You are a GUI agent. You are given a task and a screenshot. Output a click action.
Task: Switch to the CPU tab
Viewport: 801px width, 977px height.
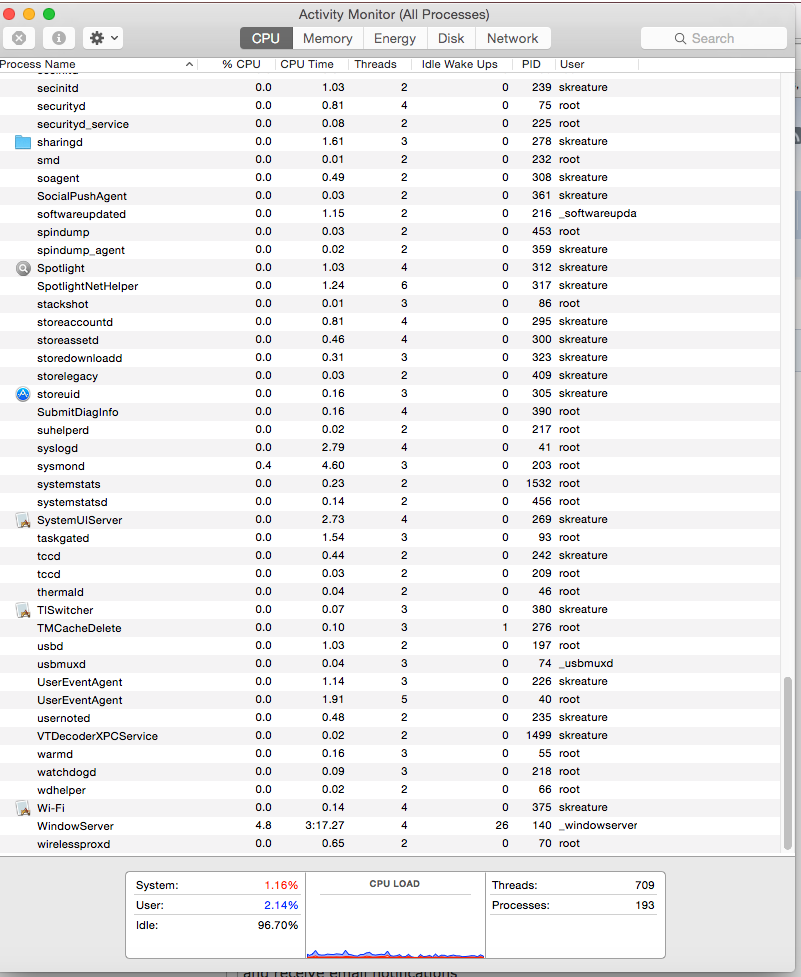266,38
